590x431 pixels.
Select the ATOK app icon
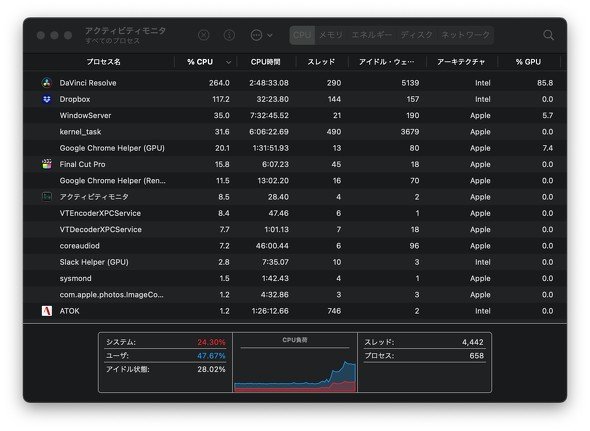(47, 311)
